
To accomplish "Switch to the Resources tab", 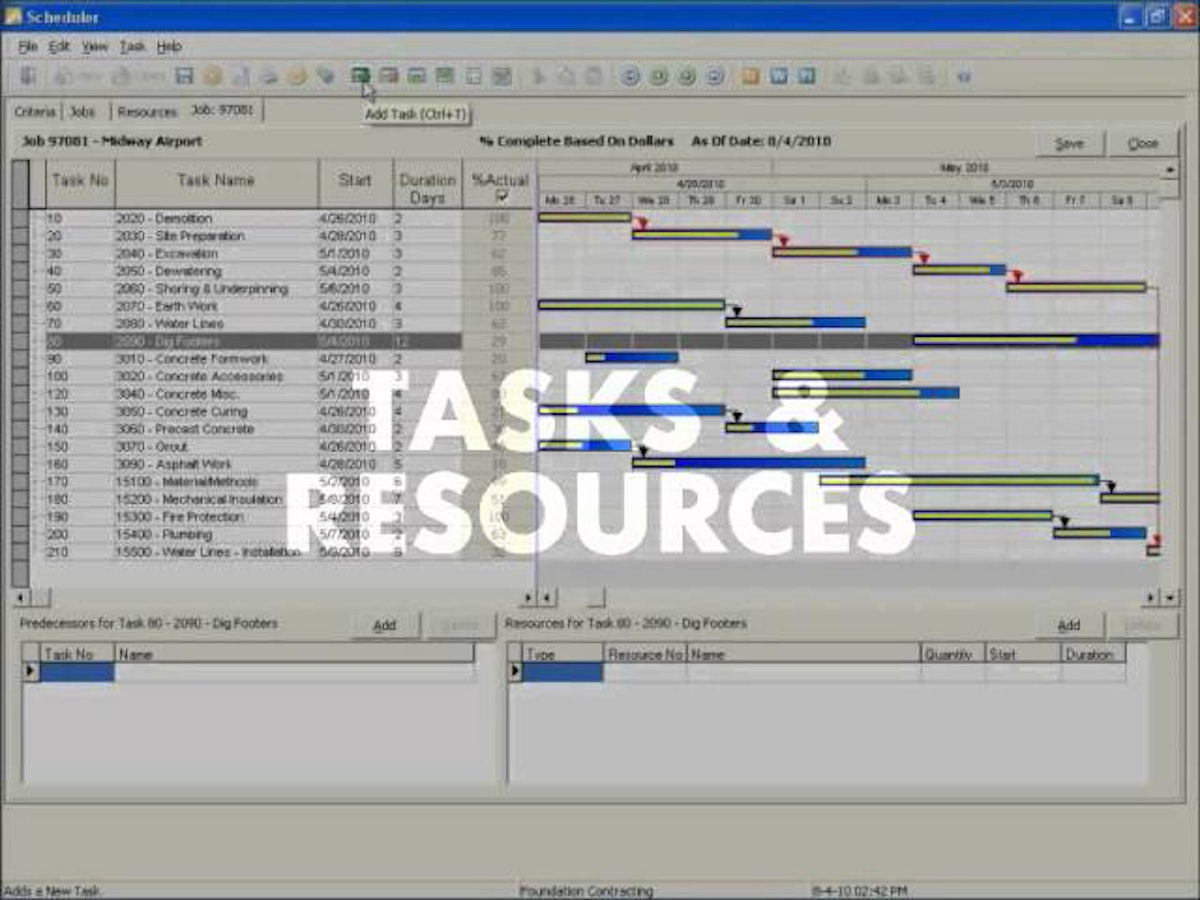I will pos(146,112).
